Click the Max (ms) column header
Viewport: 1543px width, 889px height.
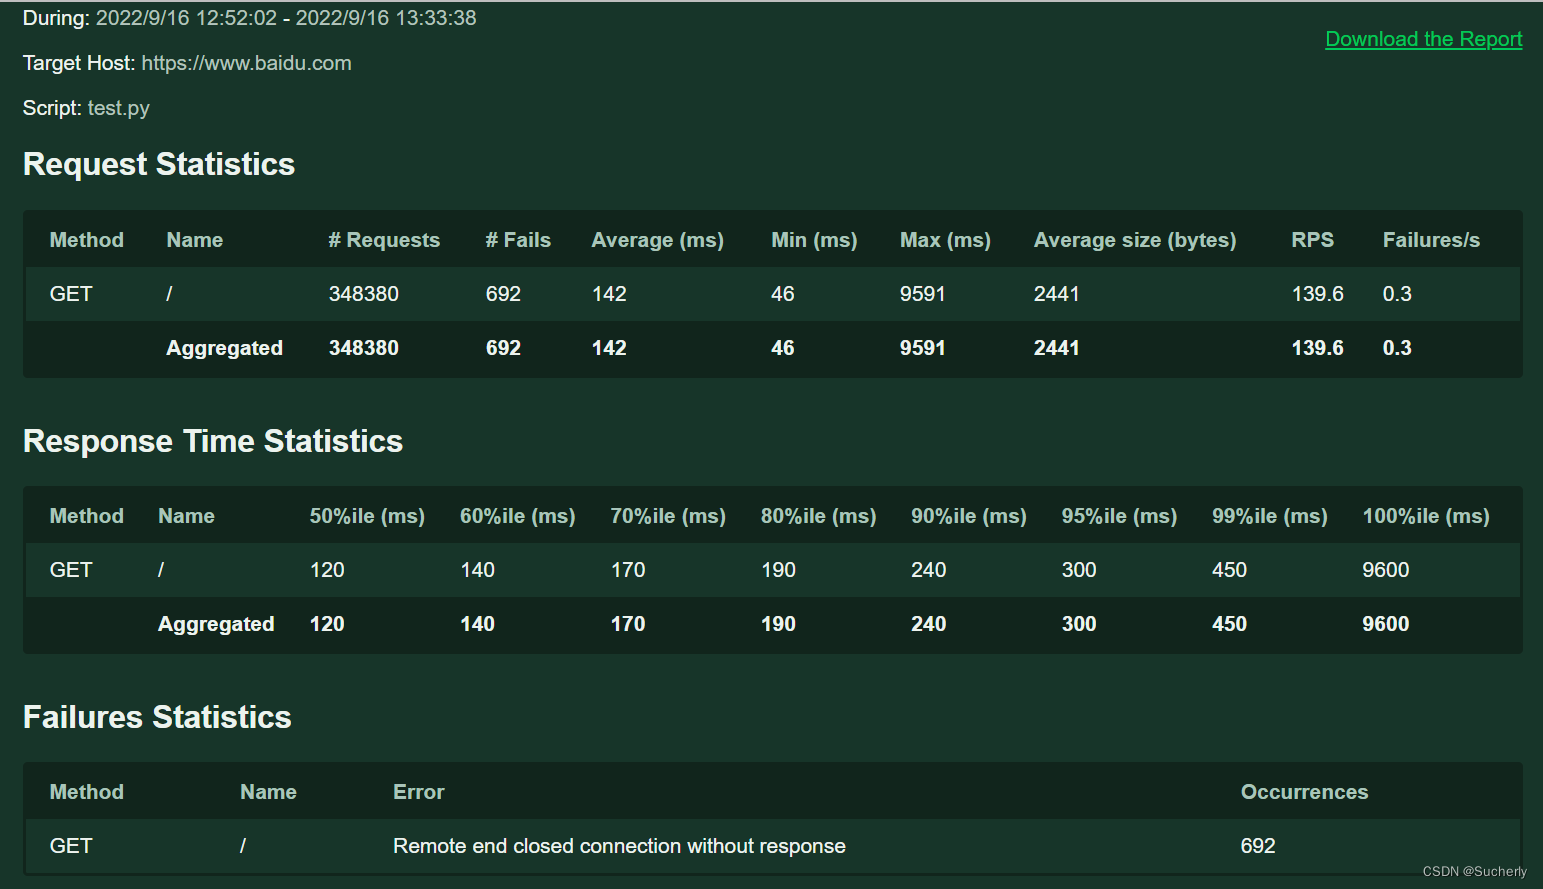(x=944, y=240)
